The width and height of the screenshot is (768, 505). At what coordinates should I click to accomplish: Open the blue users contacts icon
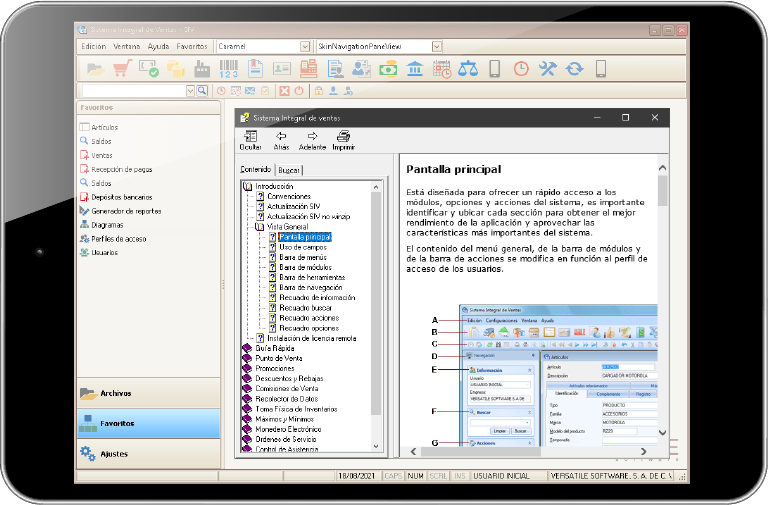361,69
